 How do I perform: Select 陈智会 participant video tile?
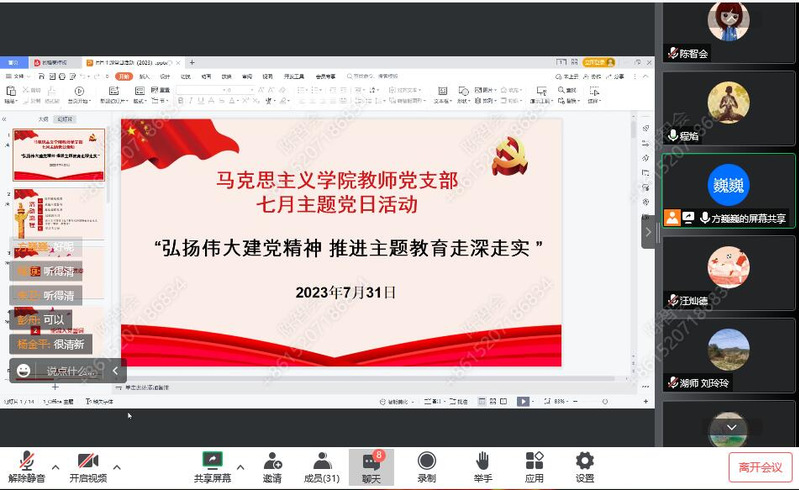[x=728, y=30]
